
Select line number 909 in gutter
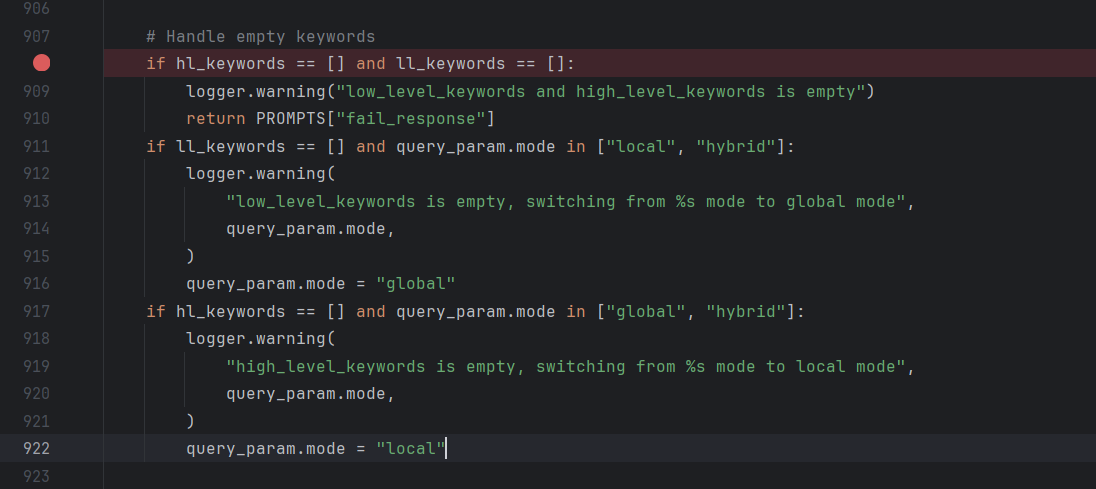click(x=36, y=92)
